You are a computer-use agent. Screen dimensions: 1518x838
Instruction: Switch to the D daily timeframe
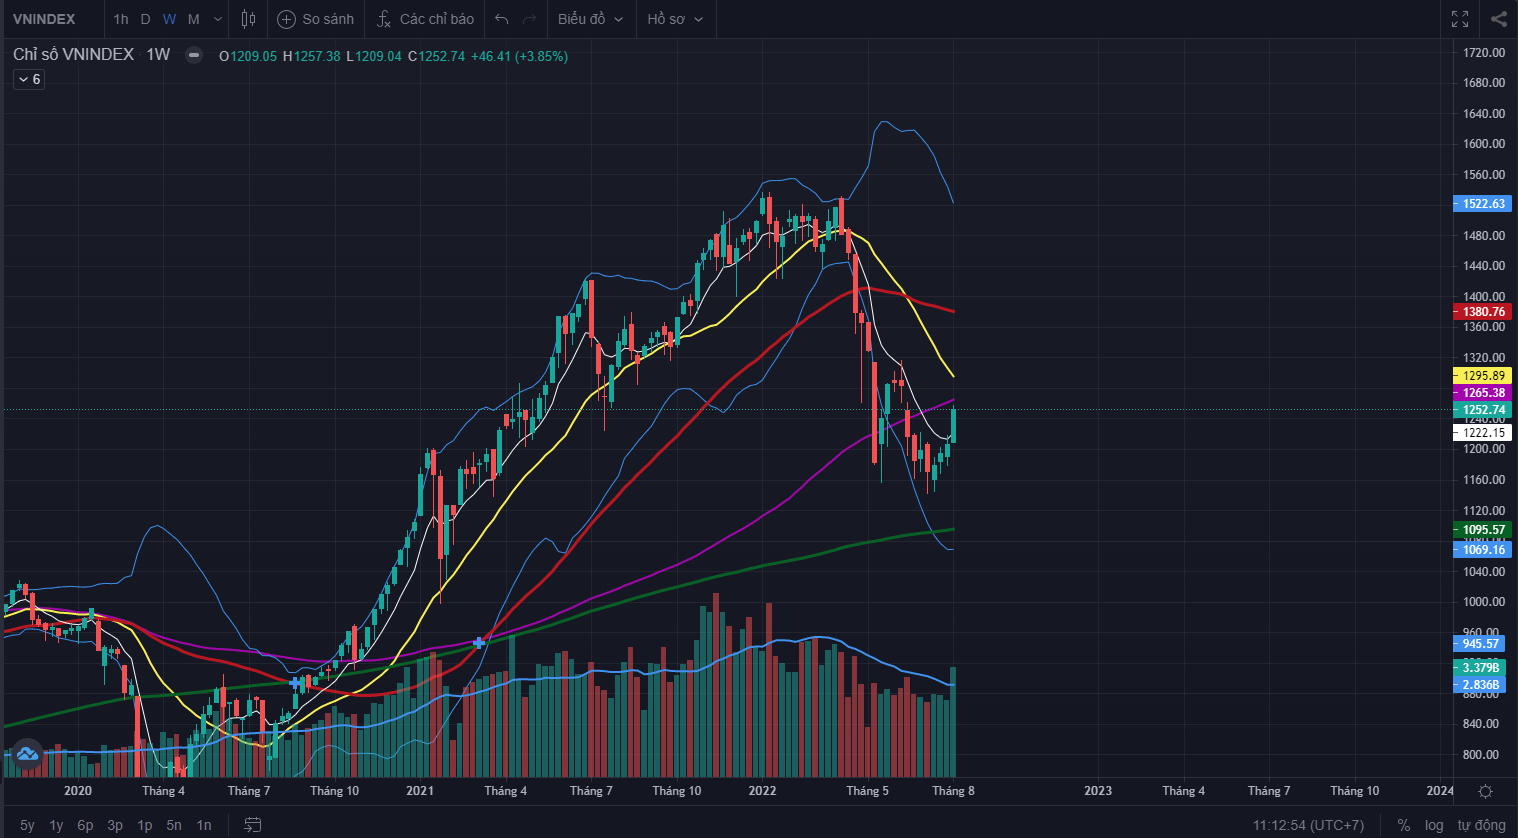coord(145,19)
